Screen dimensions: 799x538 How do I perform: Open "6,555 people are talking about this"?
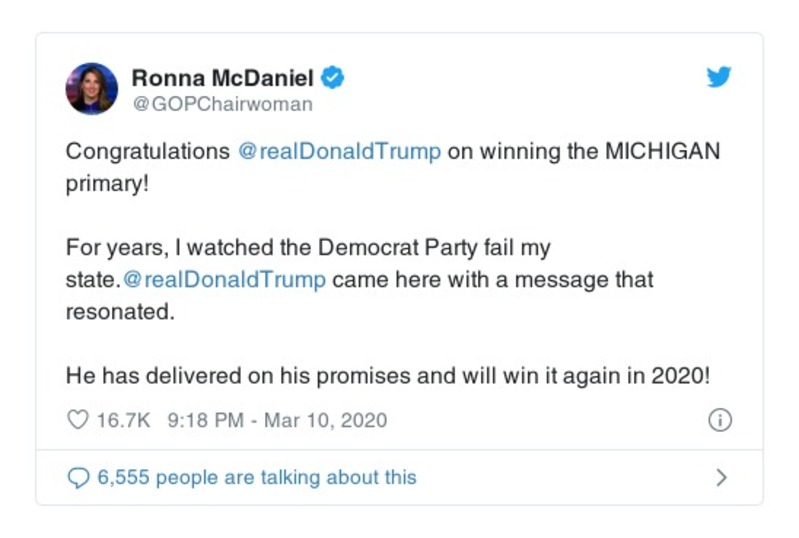point(256,478)
